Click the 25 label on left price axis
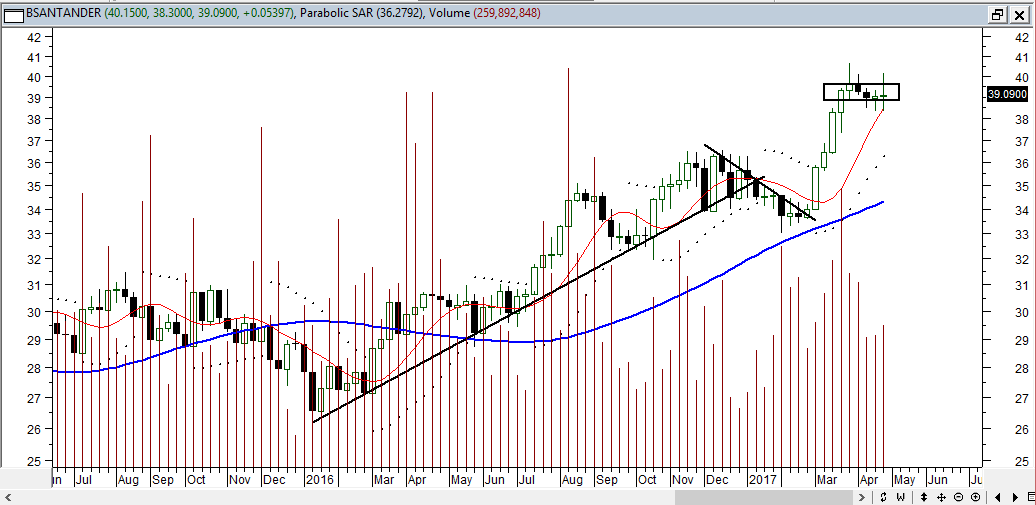Viewport: 1036px width, 505px height. [33, 461]
